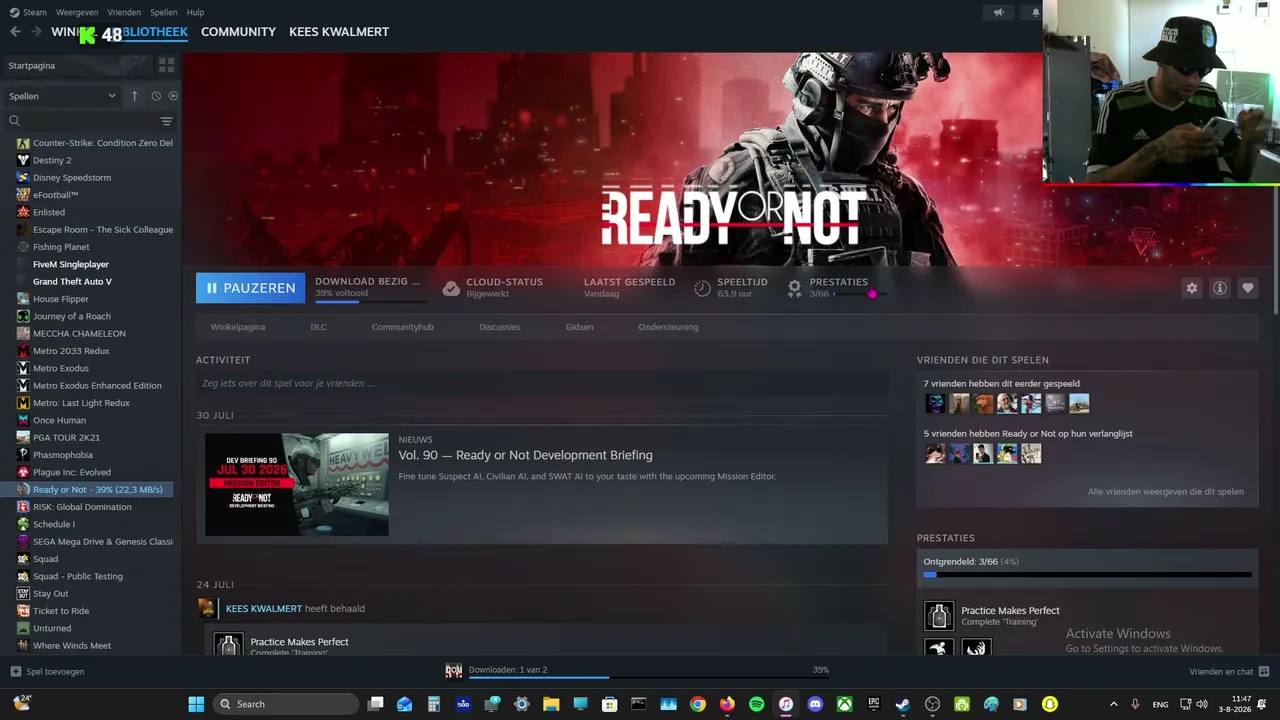The height and width of the screenshot is (720, 1280).
Task: Toggle show ready-to-play games only
Action: pos(173,96)
